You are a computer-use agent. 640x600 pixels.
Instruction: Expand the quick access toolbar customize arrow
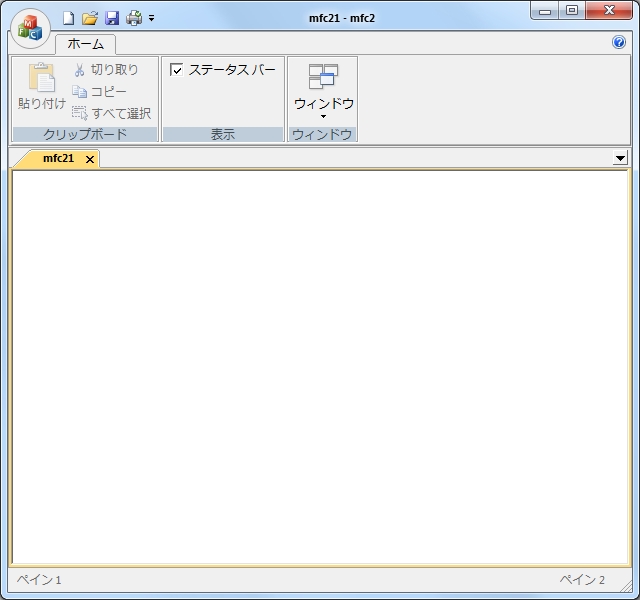tap(151, 18)
